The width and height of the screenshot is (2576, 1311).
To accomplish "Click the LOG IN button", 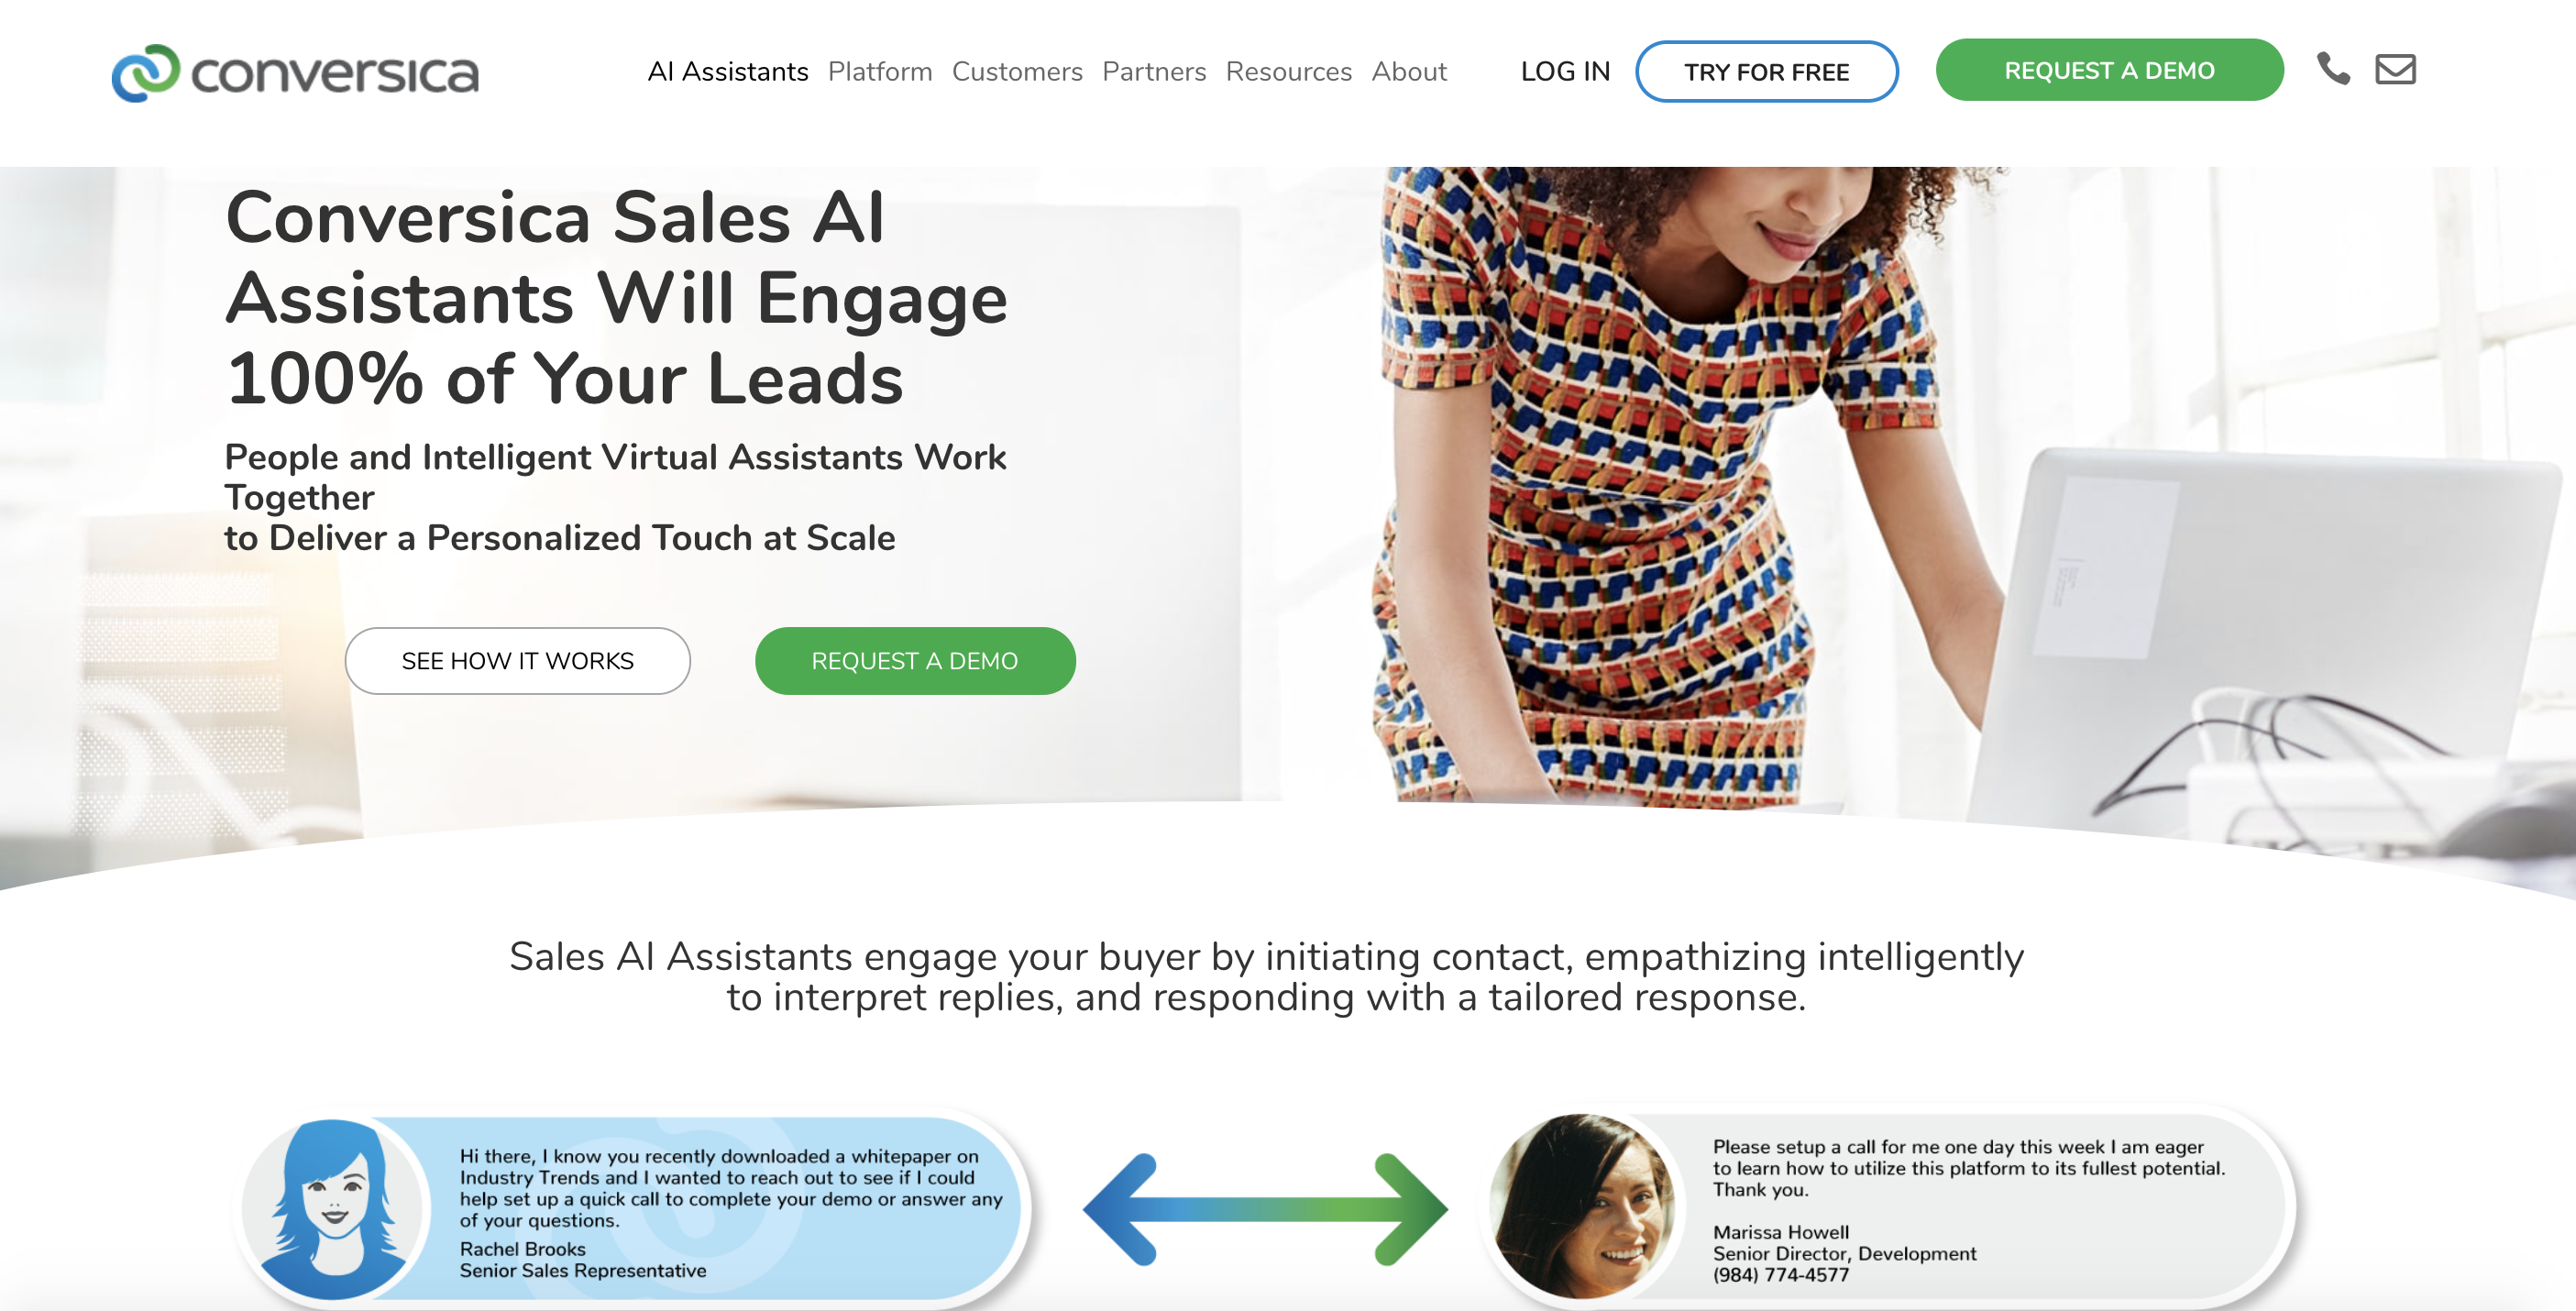I will point(1565,71).
